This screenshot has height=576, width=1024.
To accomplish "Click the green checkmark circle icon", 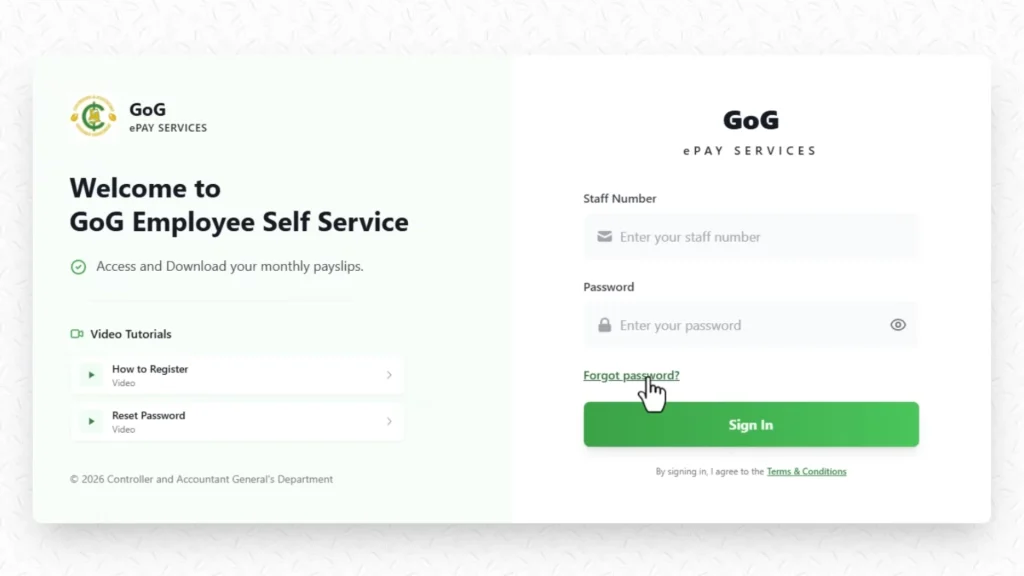I will 78,266.
